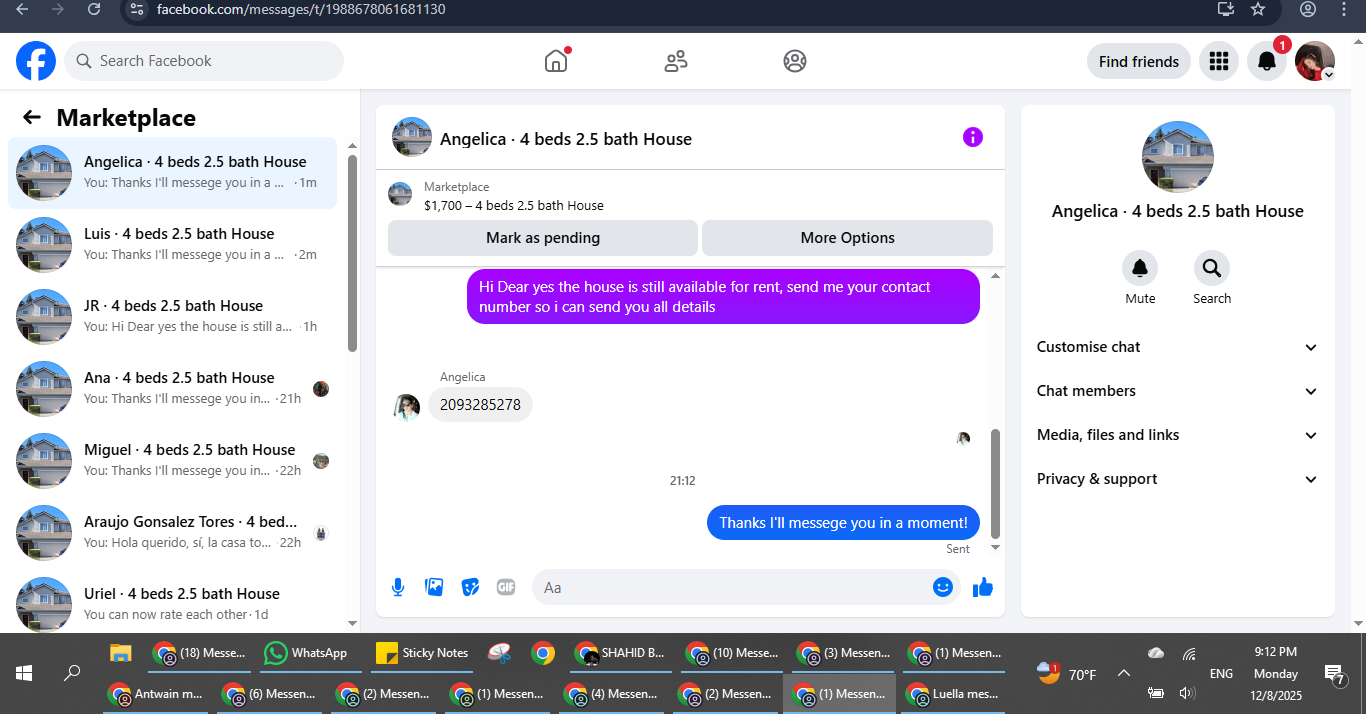The image size is (1366, 714).
Task: Click the Mark as pending button
Action: [x=543, y=238]
